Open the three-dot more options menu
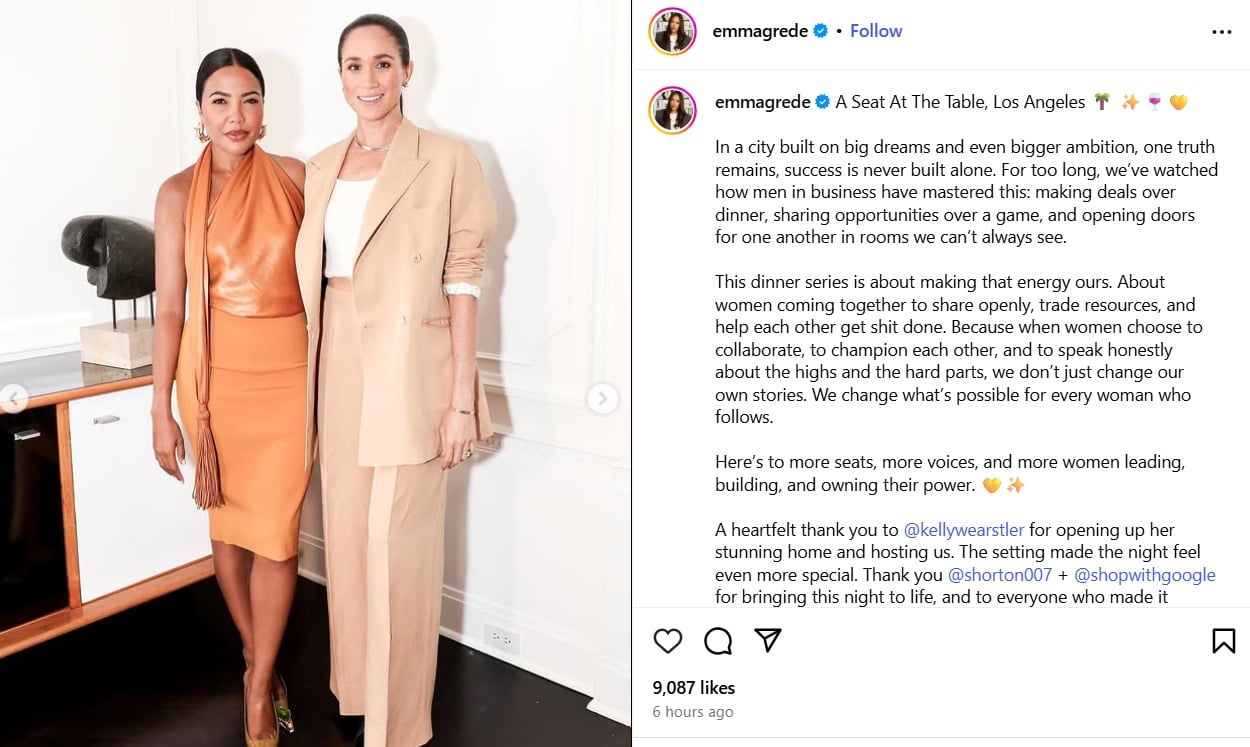 pos(1221,32)
